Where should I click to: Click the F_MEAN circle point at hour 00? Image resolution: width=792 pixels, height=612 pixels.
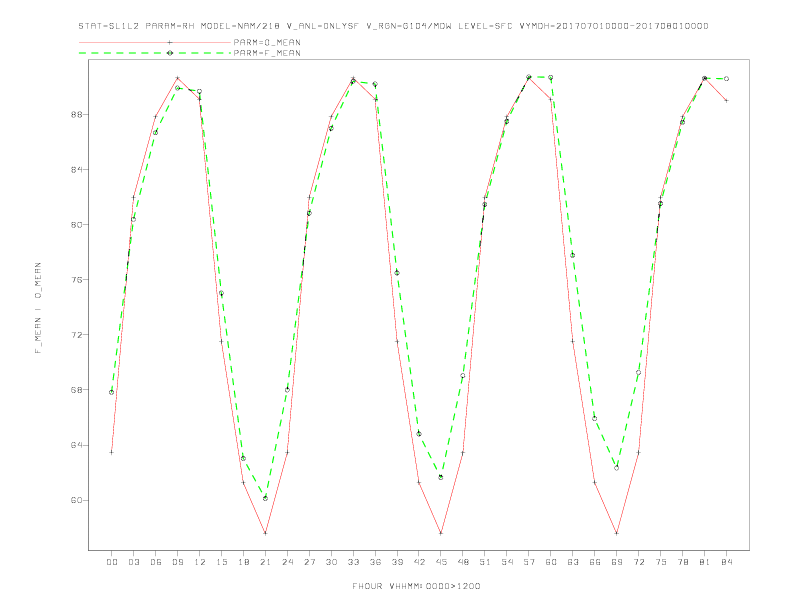[112, 392]
